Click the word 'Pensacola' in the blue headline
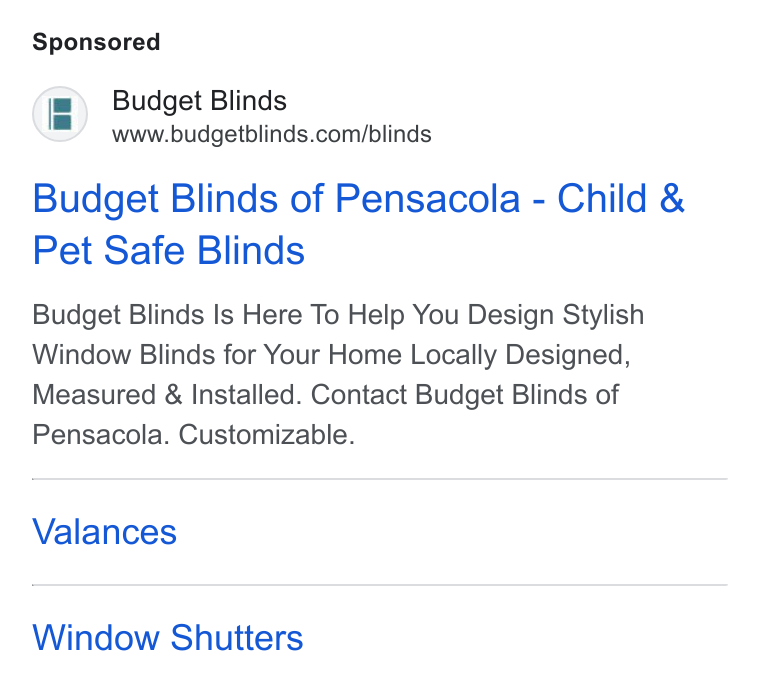Image resolution: width=760 pixels, height=690 pixels. click(428, 198)
